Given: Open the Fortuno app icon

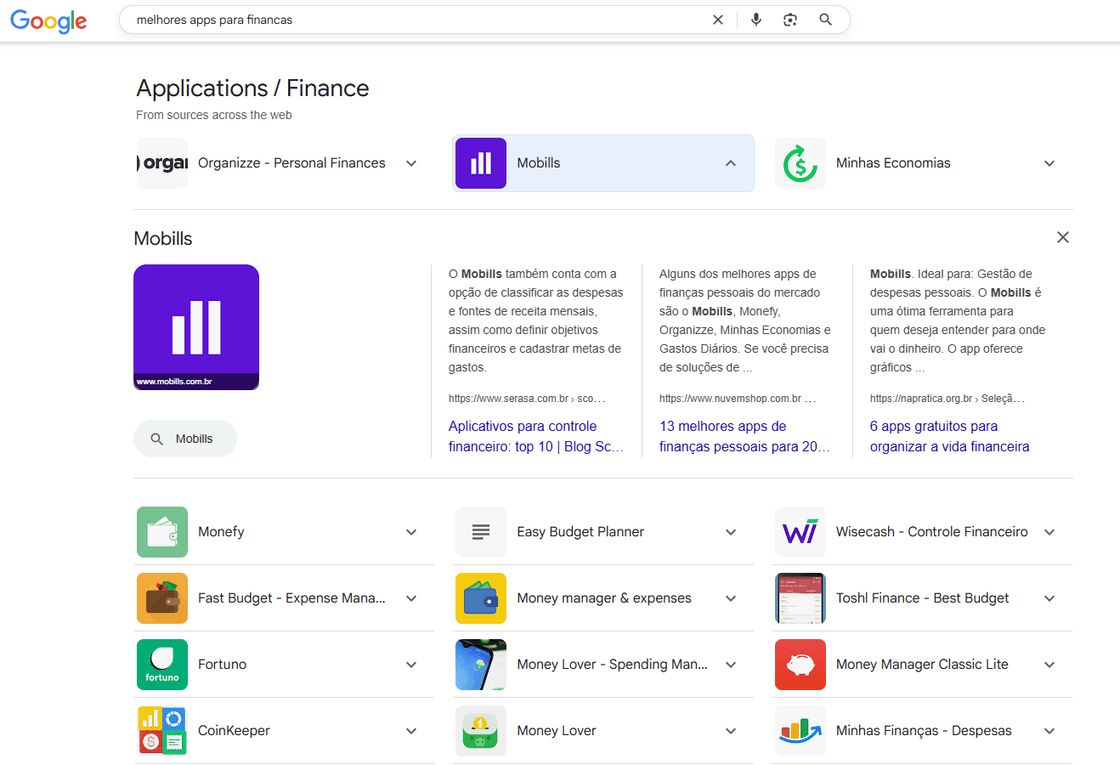Looking at the screenshot, I should click(x=162, y=664).
